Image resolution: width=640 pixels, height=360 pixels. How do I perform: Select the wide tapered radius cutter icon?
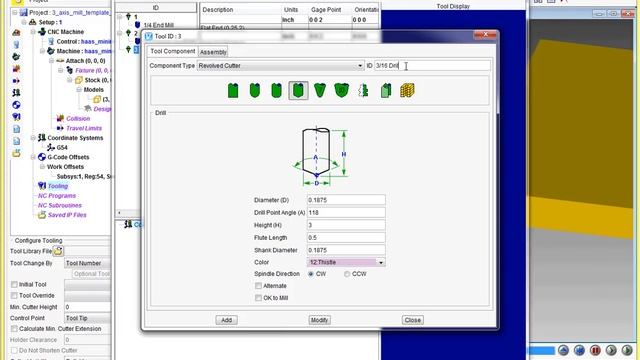[342, 90]
